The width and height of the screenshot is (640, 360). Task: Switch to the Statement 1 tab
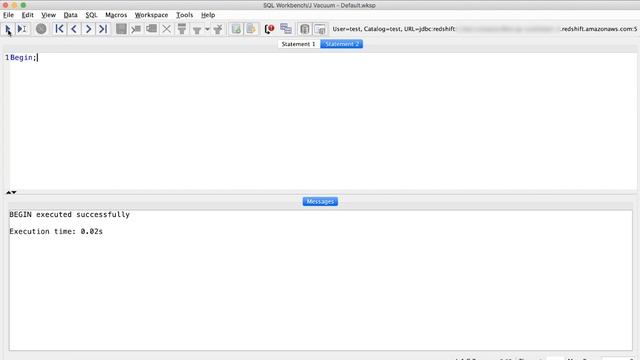[298, 44]
